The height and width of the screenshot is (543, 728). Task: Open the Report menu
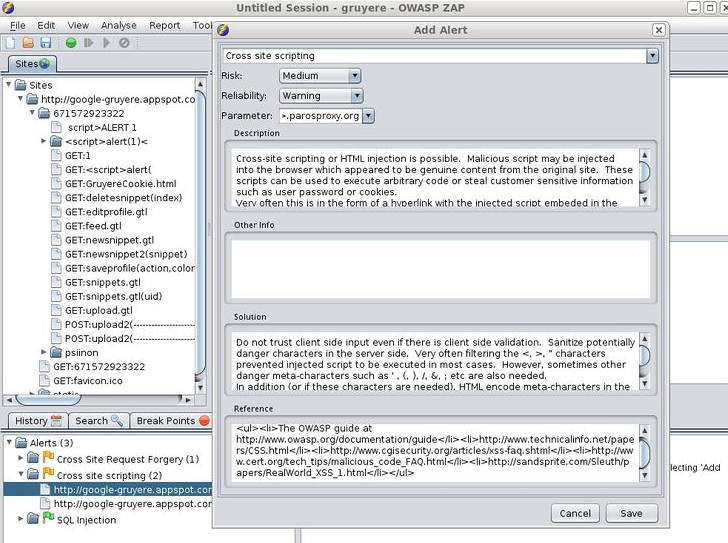tap(164, 26)
